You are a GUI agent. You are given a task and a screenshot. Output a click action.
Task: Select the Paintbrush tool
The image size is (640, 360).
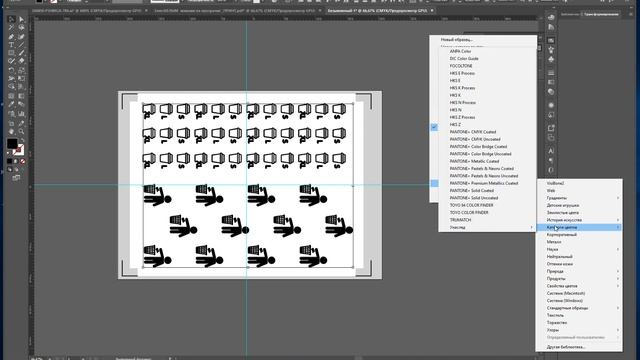point(21,53)
